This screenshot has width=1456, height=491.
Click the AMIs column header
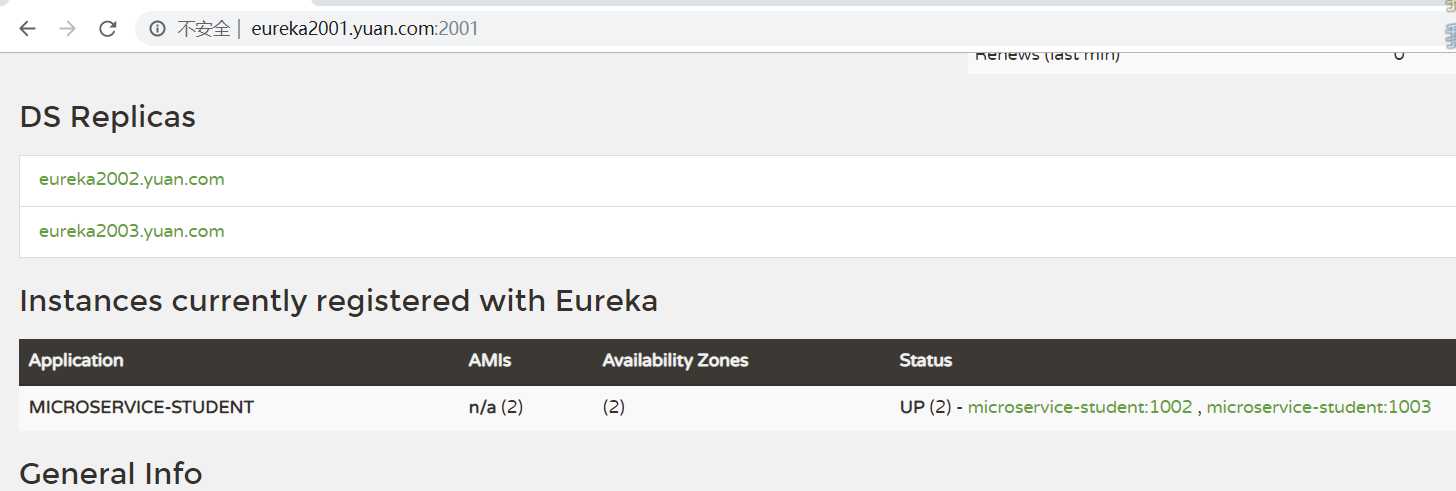490,360
